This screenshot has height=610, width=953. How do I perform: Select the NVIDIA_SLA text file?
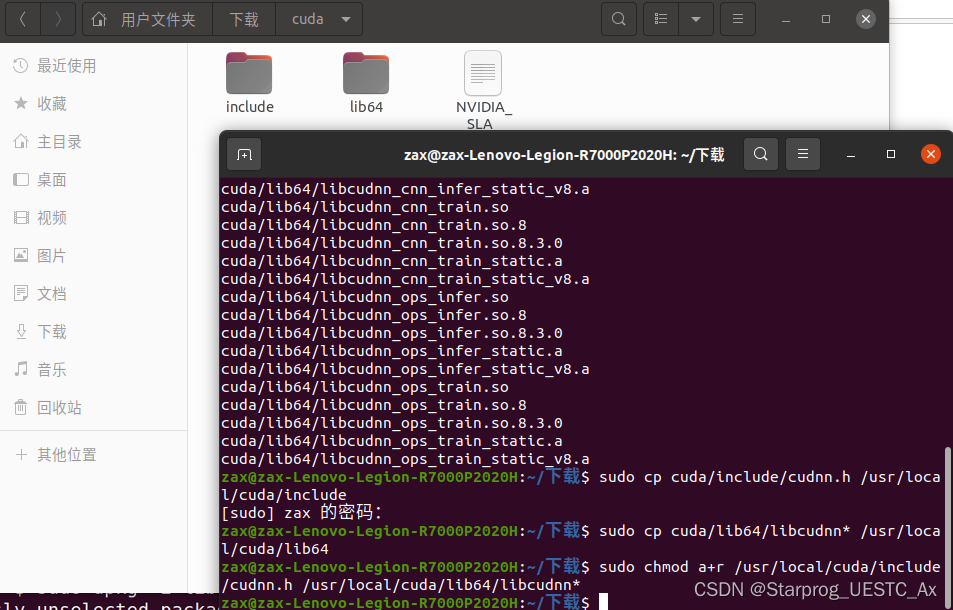pos(483,91)
